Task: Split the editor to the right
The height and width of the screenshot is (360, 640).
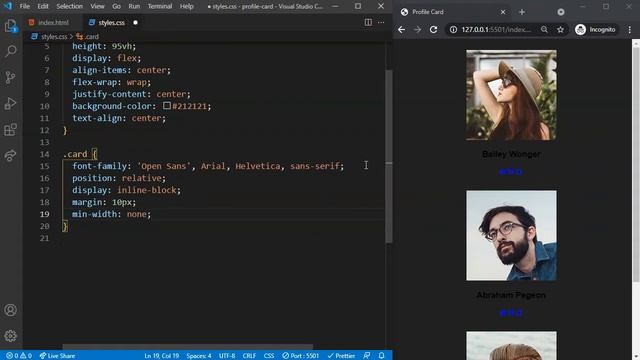Action: pos(368,22)
